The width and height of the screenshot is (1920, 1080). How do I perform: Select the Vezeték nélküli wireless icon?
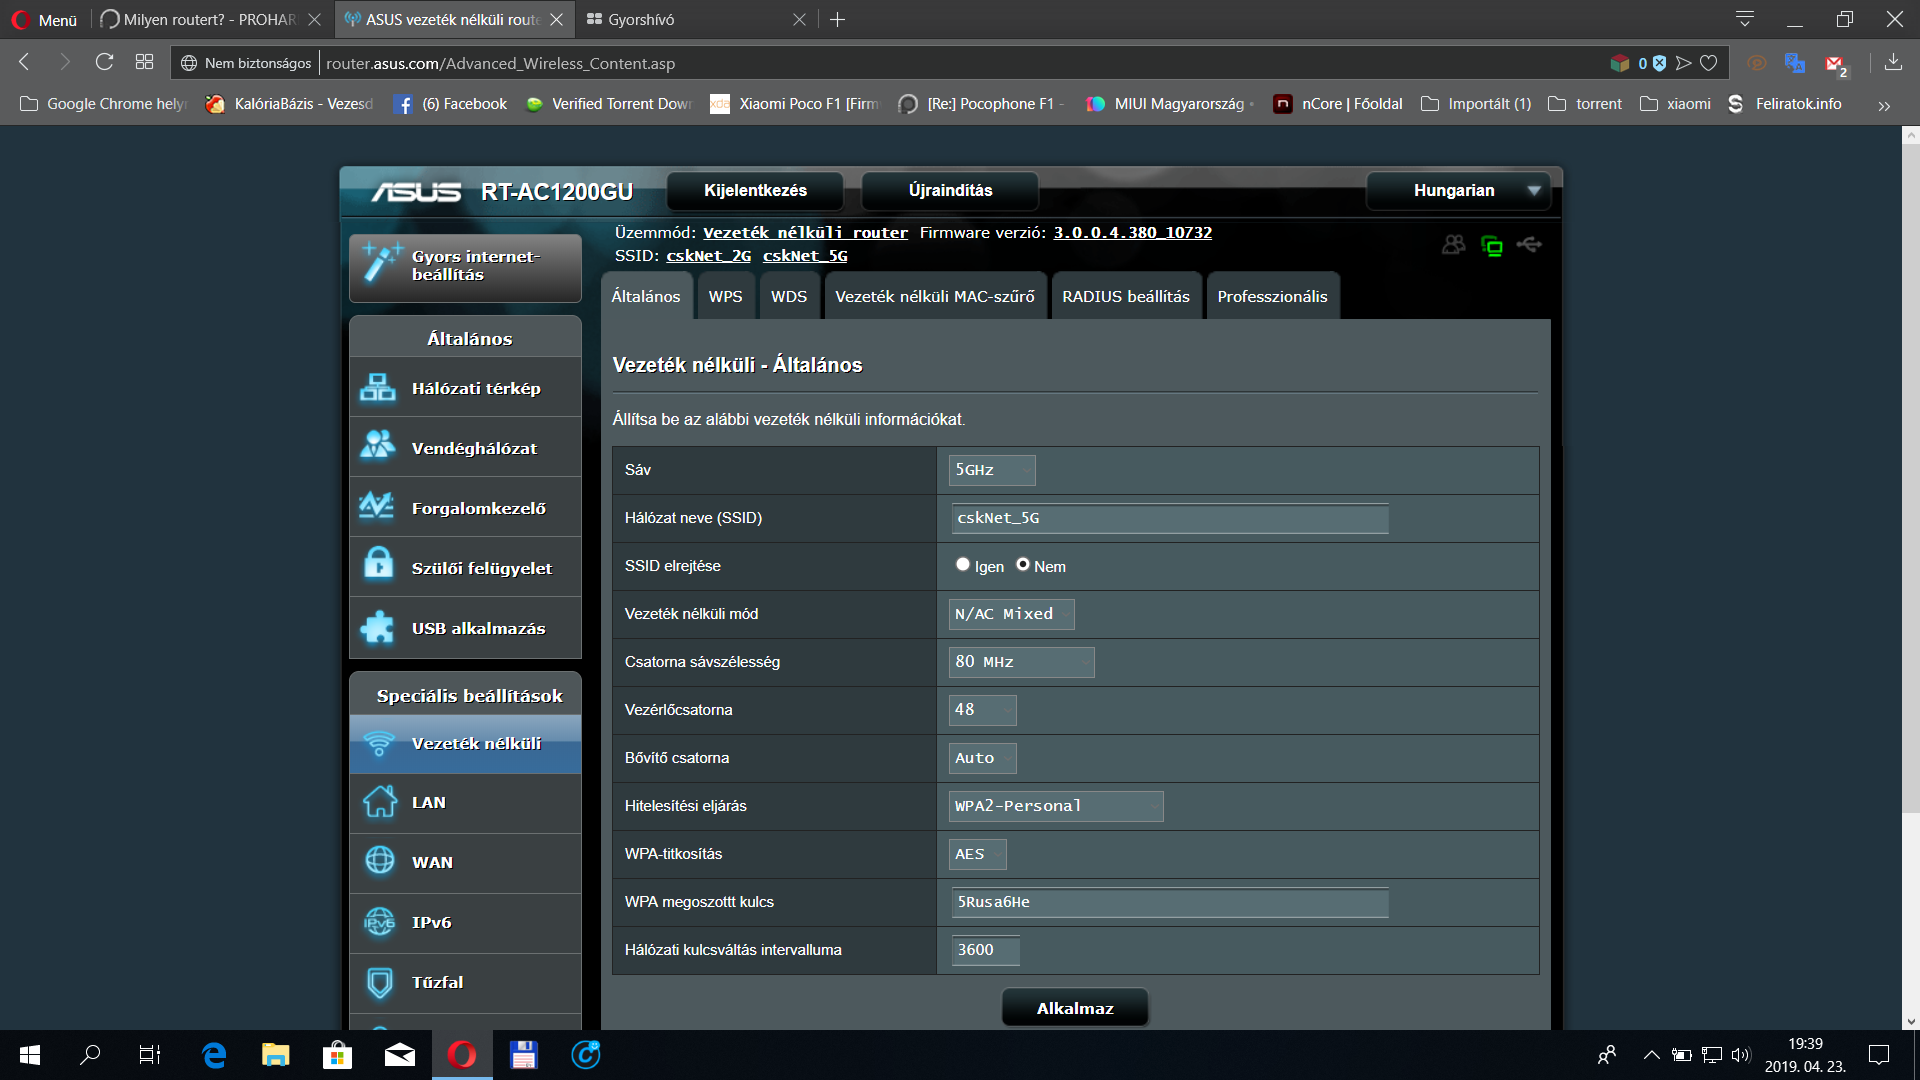(x=379, y=743)
